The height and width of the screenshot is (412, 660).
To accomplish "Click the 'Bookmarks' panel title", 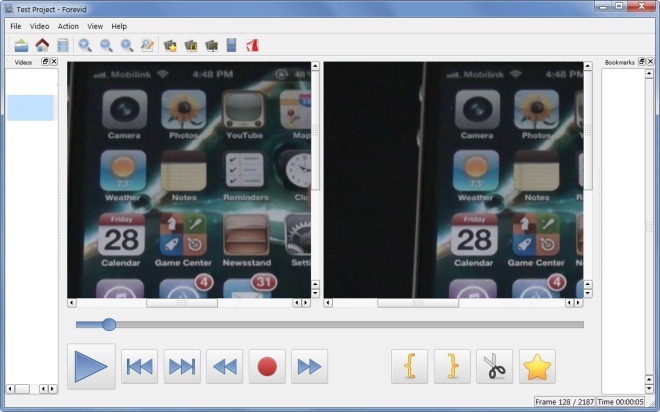I will pyautogui.click(x=620, y=62).
